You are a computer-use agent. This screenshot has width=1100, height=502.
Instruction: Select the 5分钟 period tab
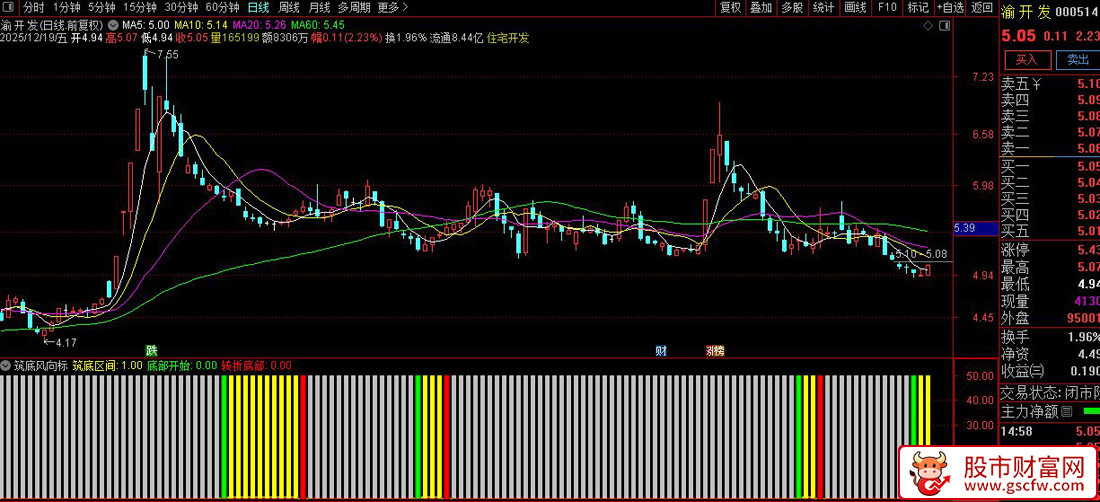(x=102, y=8)
